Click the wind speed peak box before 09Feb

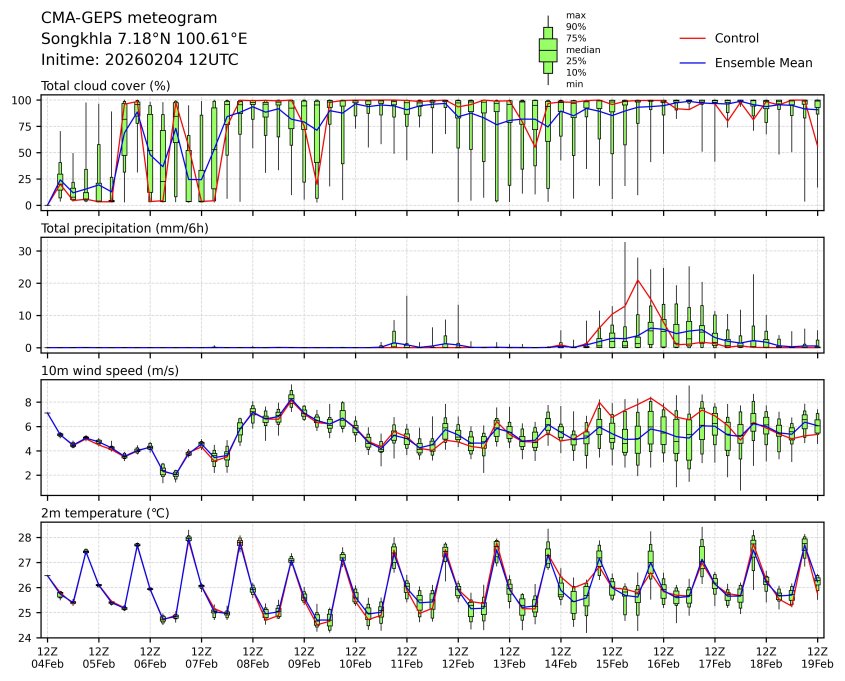[292, 399]
